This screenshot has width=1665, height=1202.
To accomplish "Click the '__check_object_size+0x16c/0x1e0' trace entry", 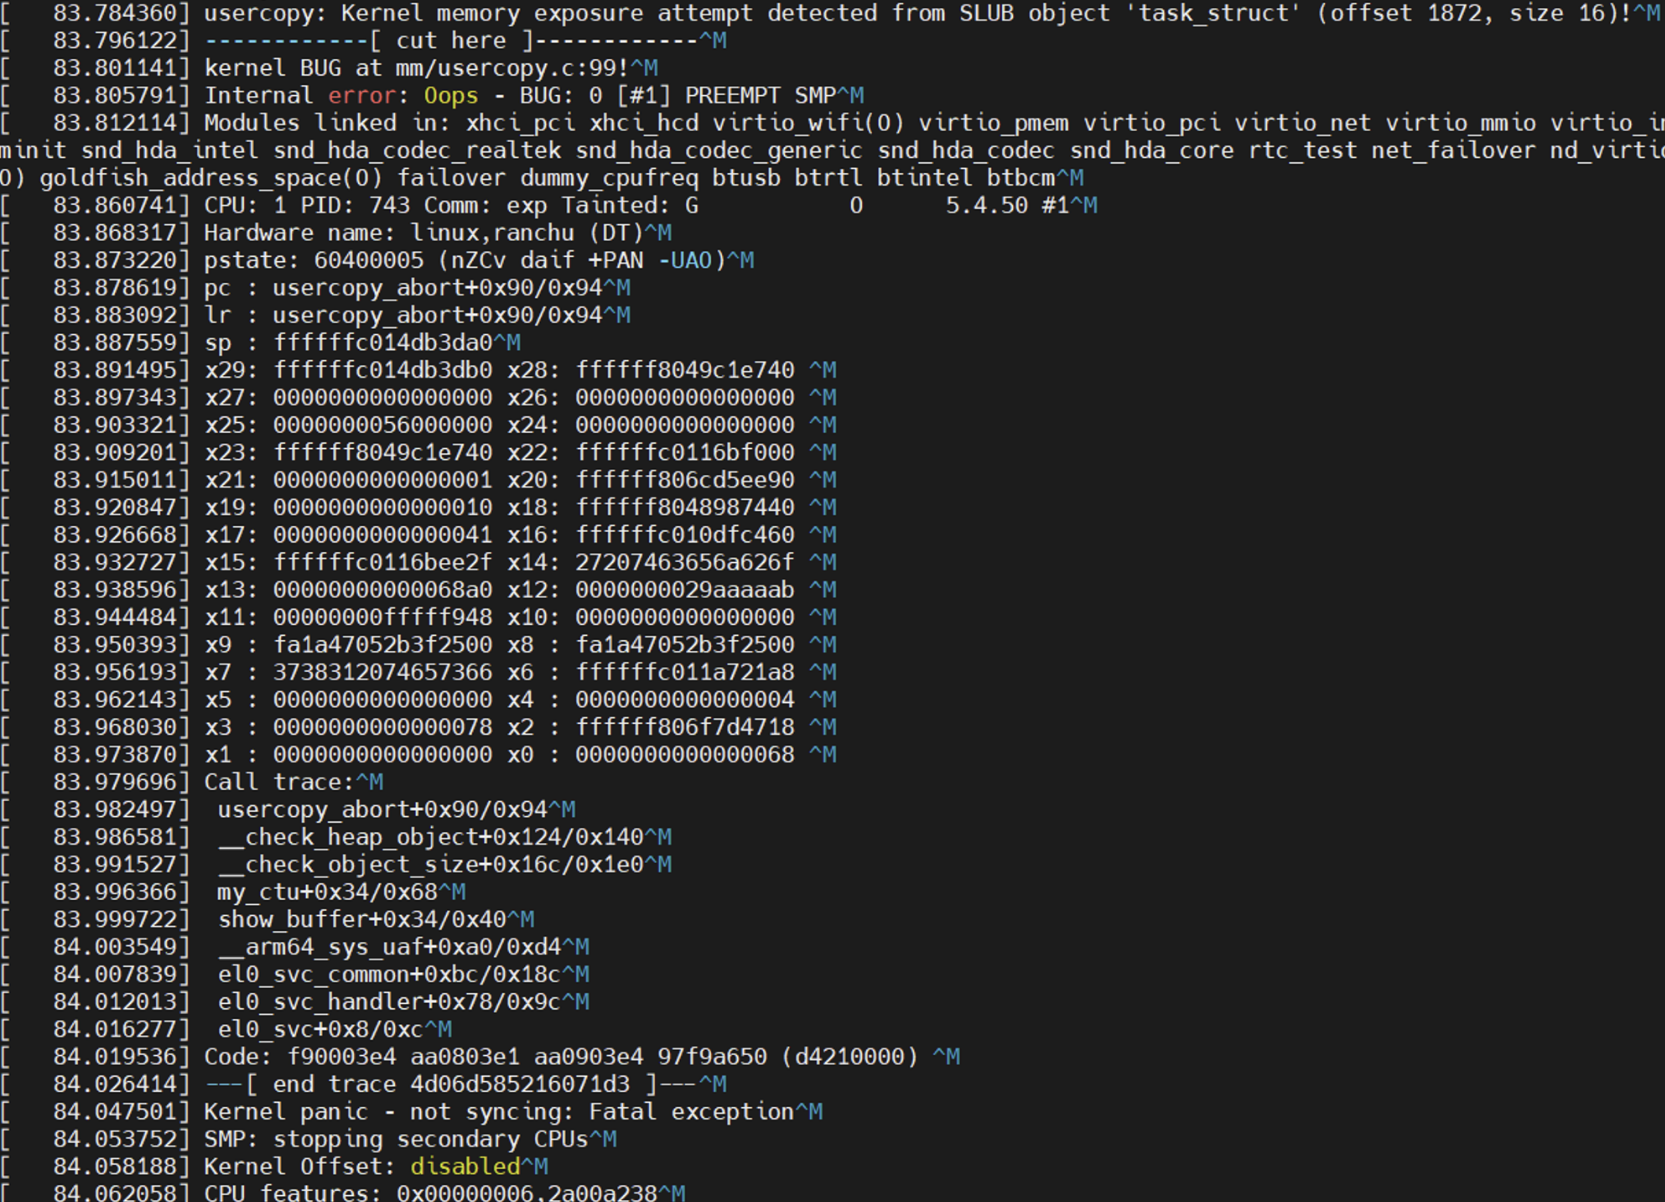I will (x=431, y=865).
